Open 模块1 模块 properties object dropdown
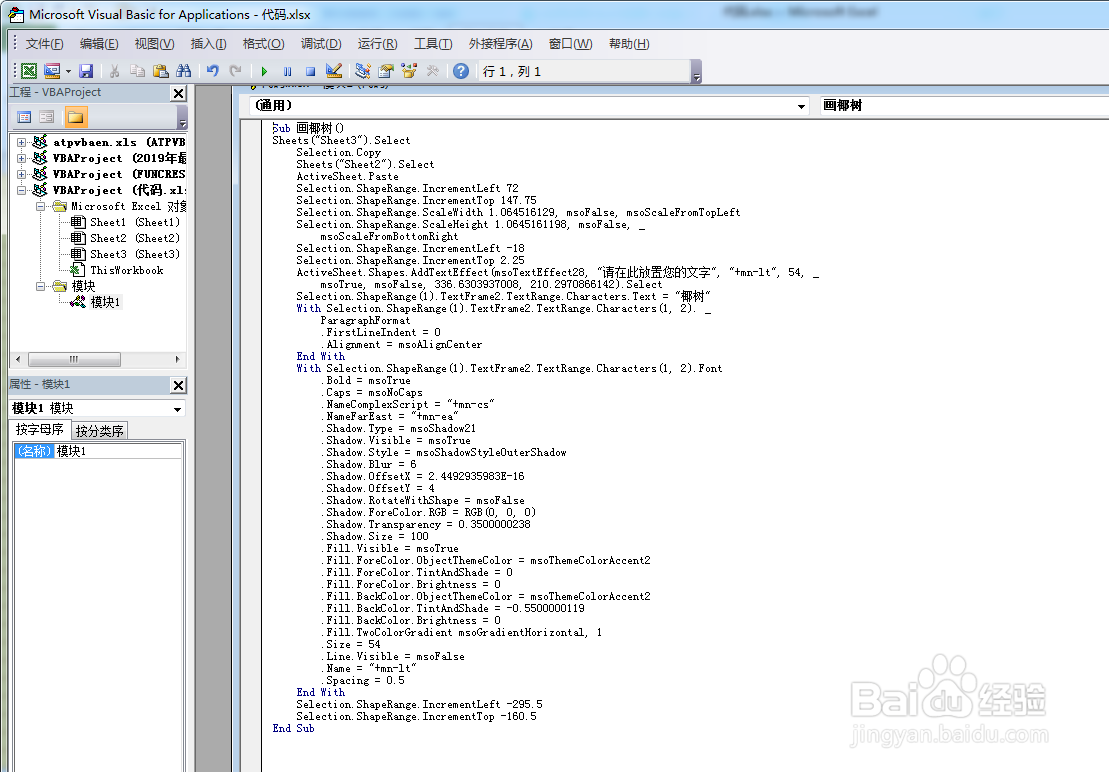The height and width of the screenshot is (772, 1109). tap(178, 409)
